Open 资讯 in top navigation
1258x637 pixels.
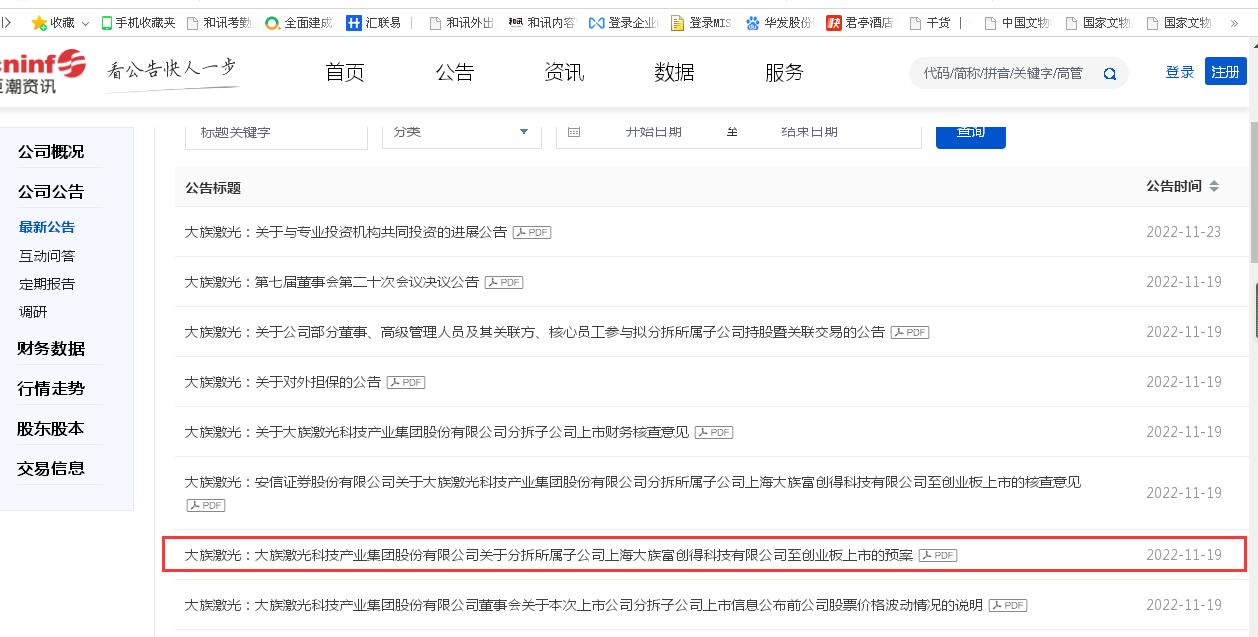pos(564,72)
